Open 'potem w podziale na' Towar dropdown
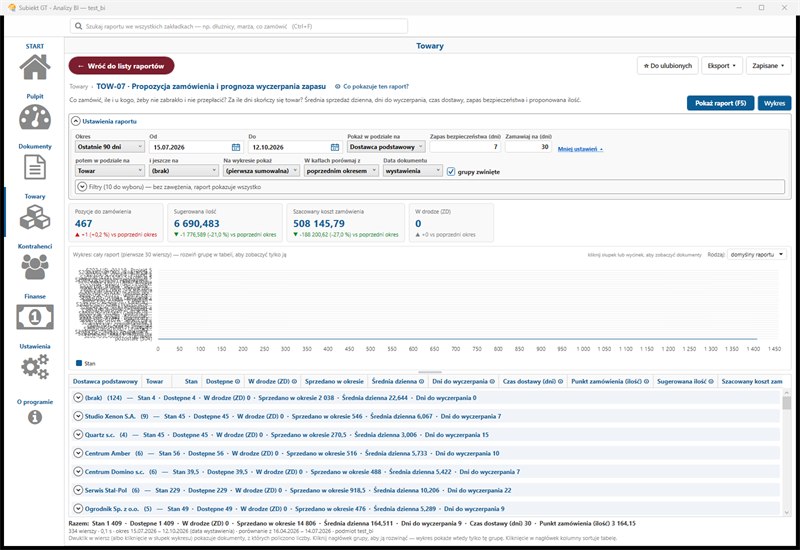 110,171
